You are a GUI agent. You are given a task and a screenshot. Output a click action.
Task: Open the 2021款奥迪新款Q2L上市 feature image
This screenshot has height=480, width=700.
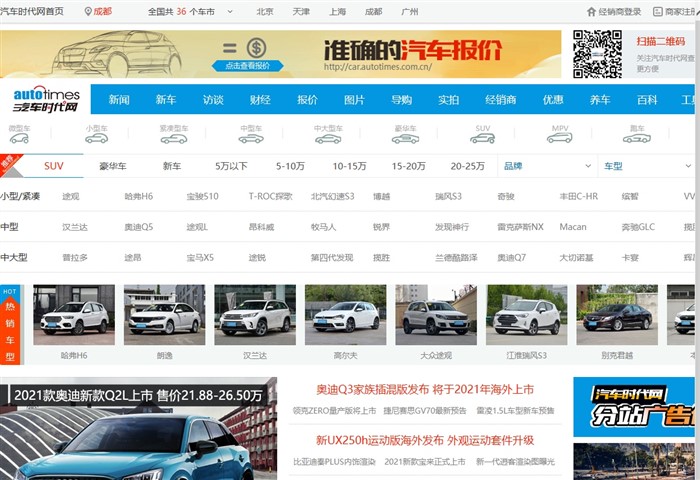coord(138,429)
